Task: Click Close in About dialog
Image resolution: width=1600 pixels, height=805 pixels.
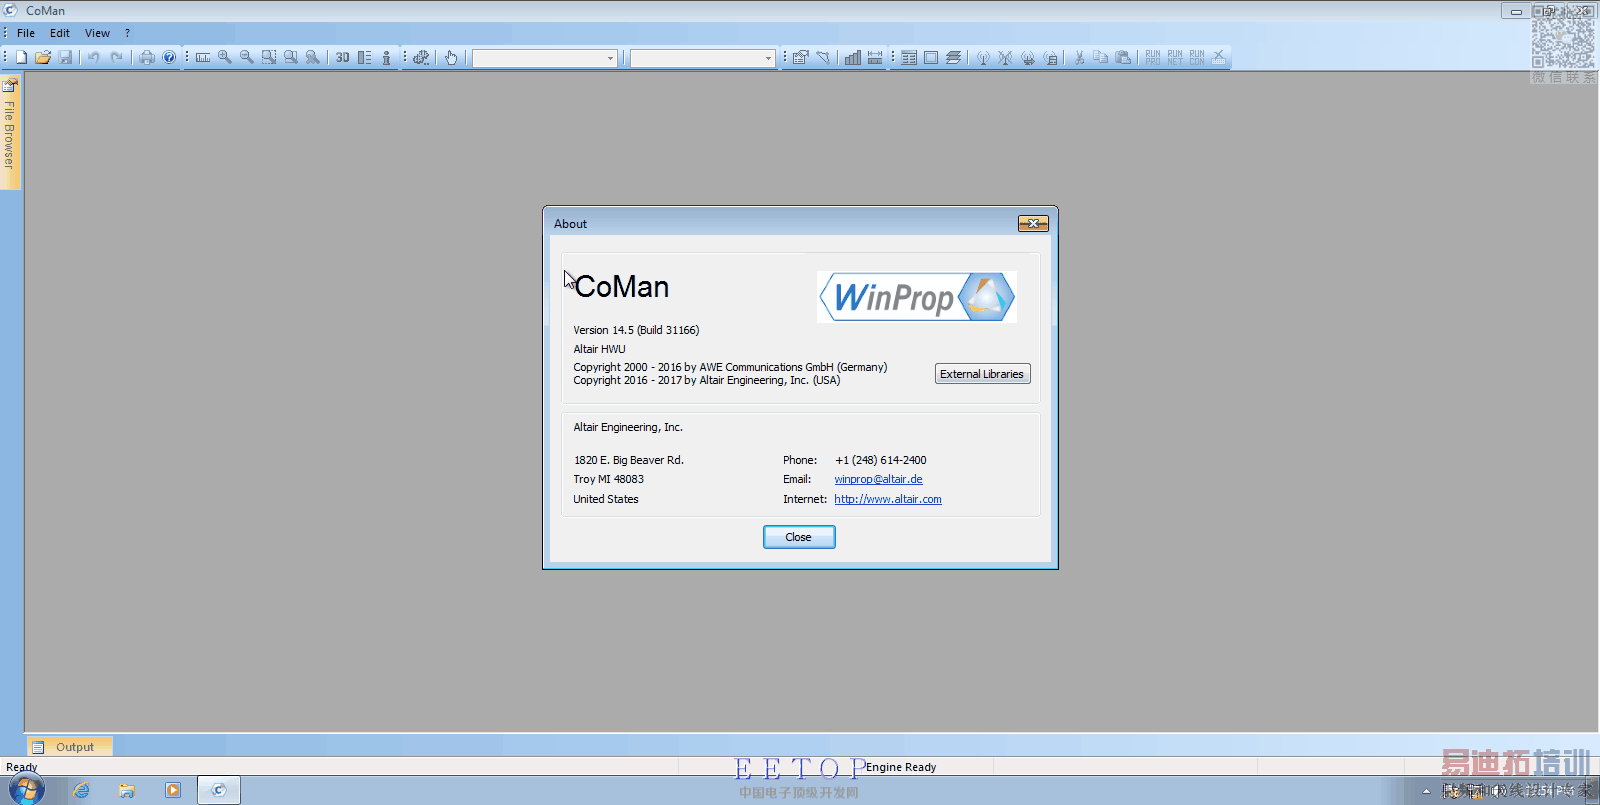Action: 799,537
